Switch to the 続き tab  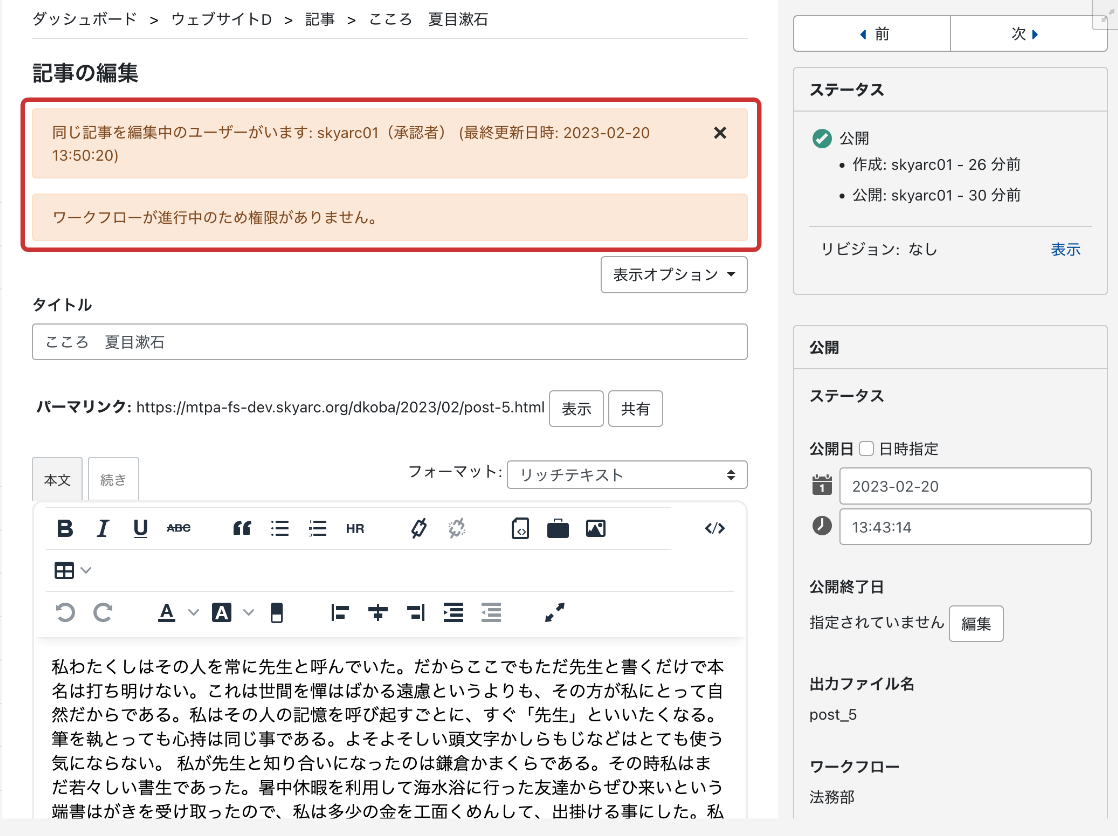[x=113, y=479]
